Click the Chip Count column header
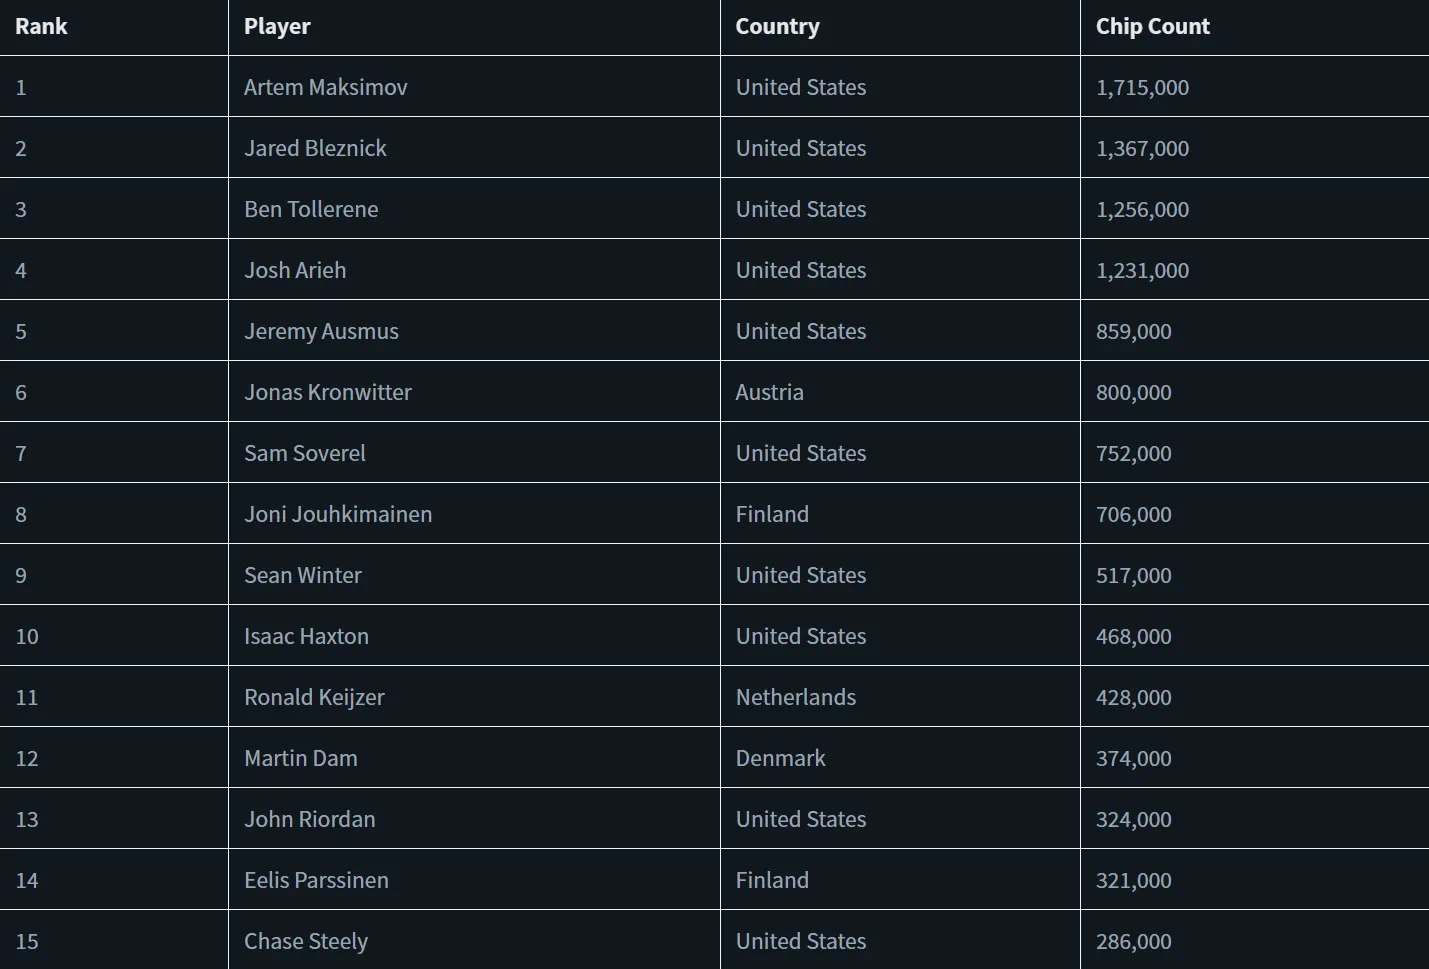The image size is (1429, 969). tap(1152, 27)
